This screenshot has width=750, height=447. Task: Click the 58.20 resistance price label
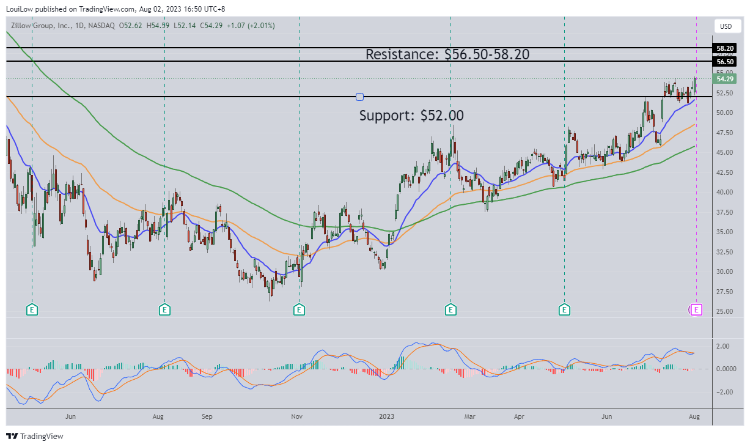pyautogui.click(x=725, y=48)
